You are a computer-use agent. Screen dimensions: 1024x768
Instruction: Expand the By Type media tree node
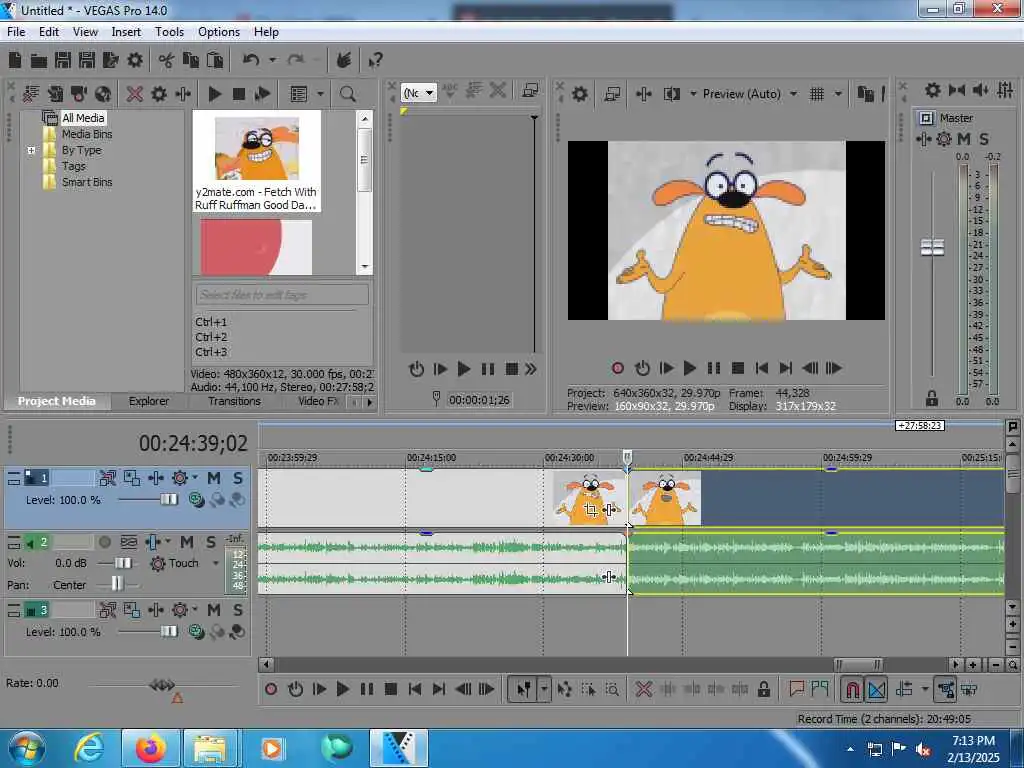(31, 150)
